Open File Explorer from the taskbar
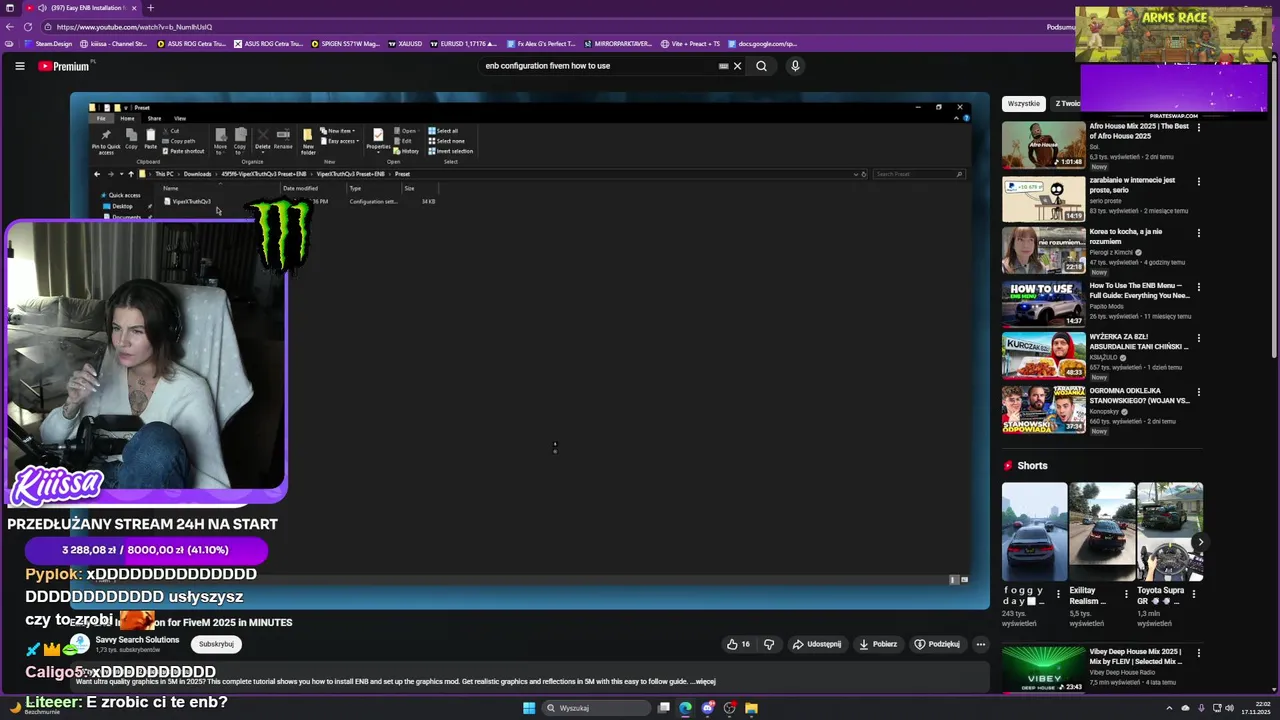 coord(751,708)
